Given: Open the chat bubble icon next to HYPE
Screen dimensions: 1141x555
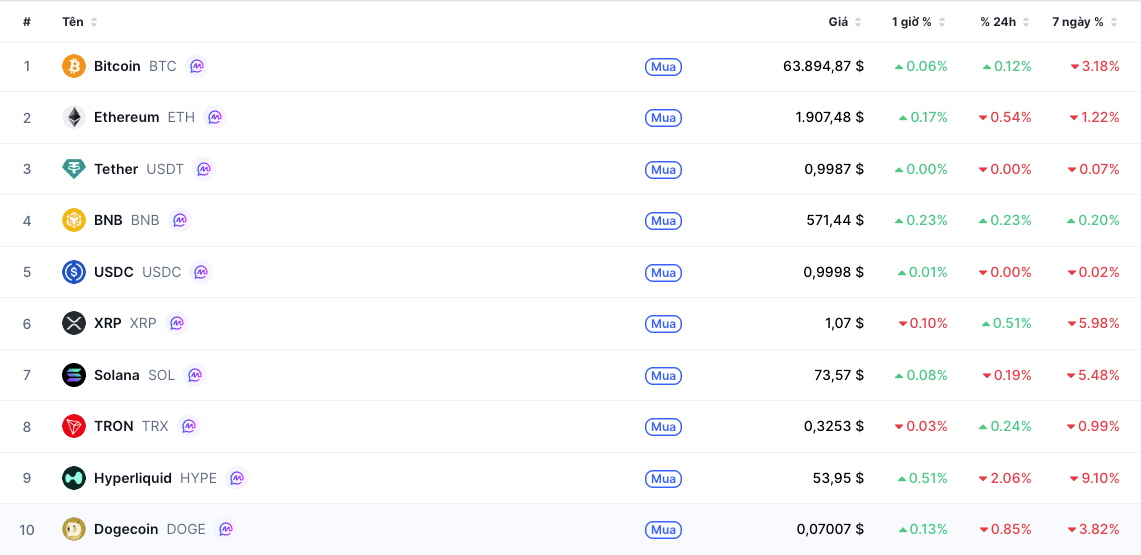Looking at the screenshot, I should click(236, 478).
